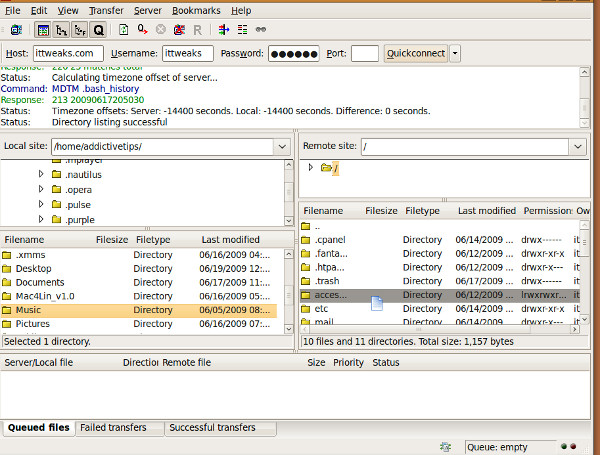Refresh the file and folder lists

pyautogui.click(x=123, y=29)
